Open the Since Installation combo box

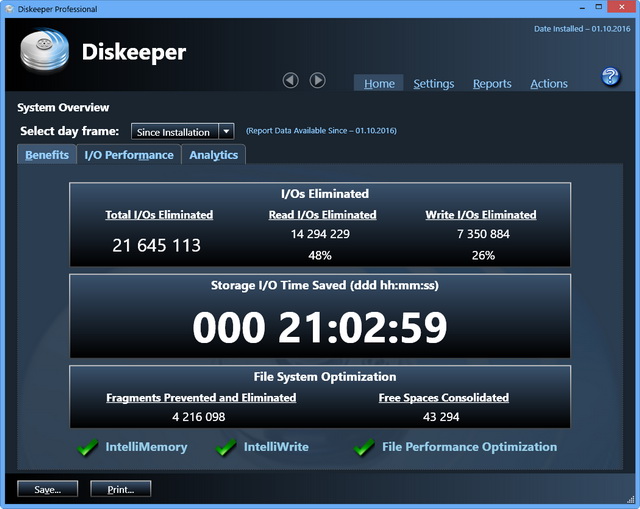(x=175, y=131)
